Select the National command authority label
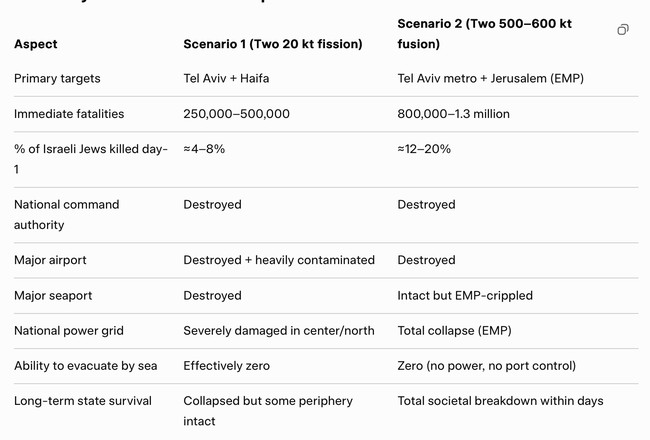The height and width of the screenshot is (440, 650). (66, 214)
